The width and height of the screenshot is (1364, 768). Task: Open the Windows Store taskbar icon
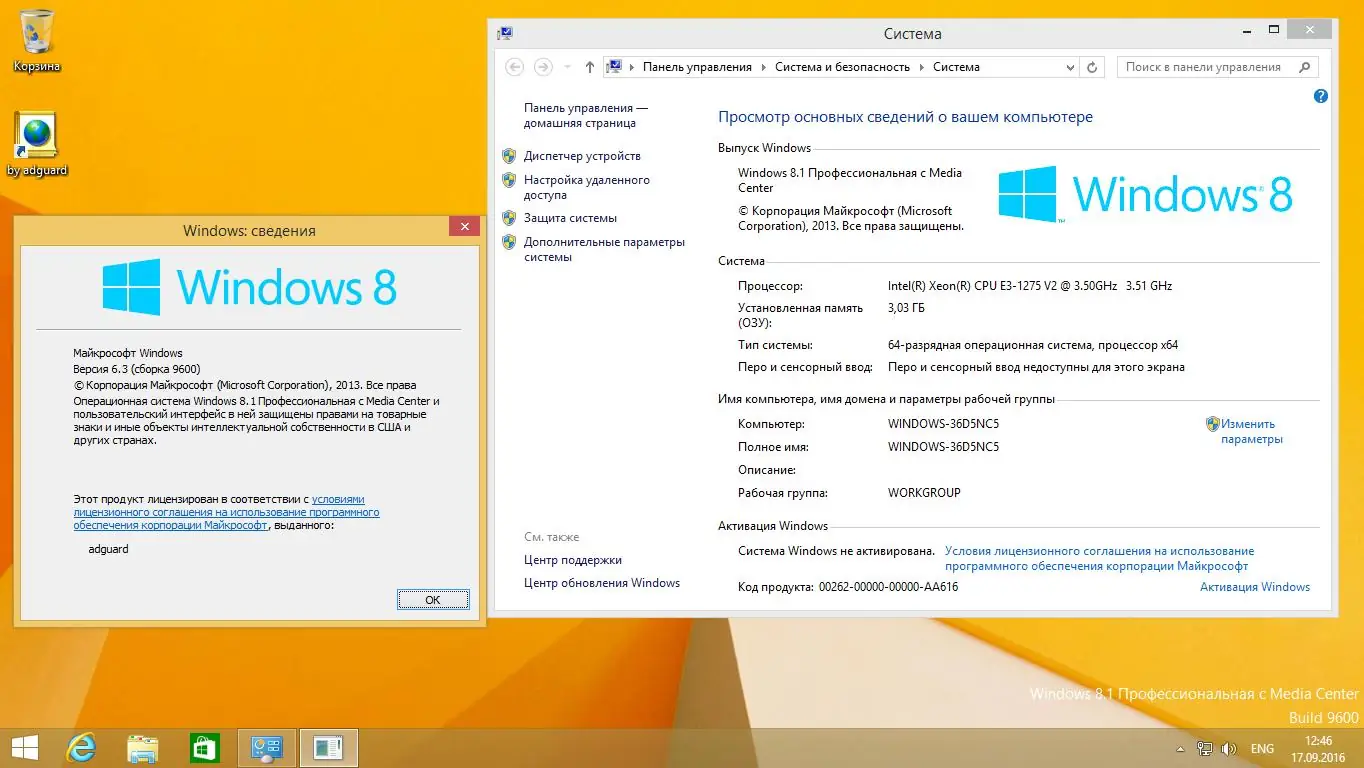(x=205, y=748)
